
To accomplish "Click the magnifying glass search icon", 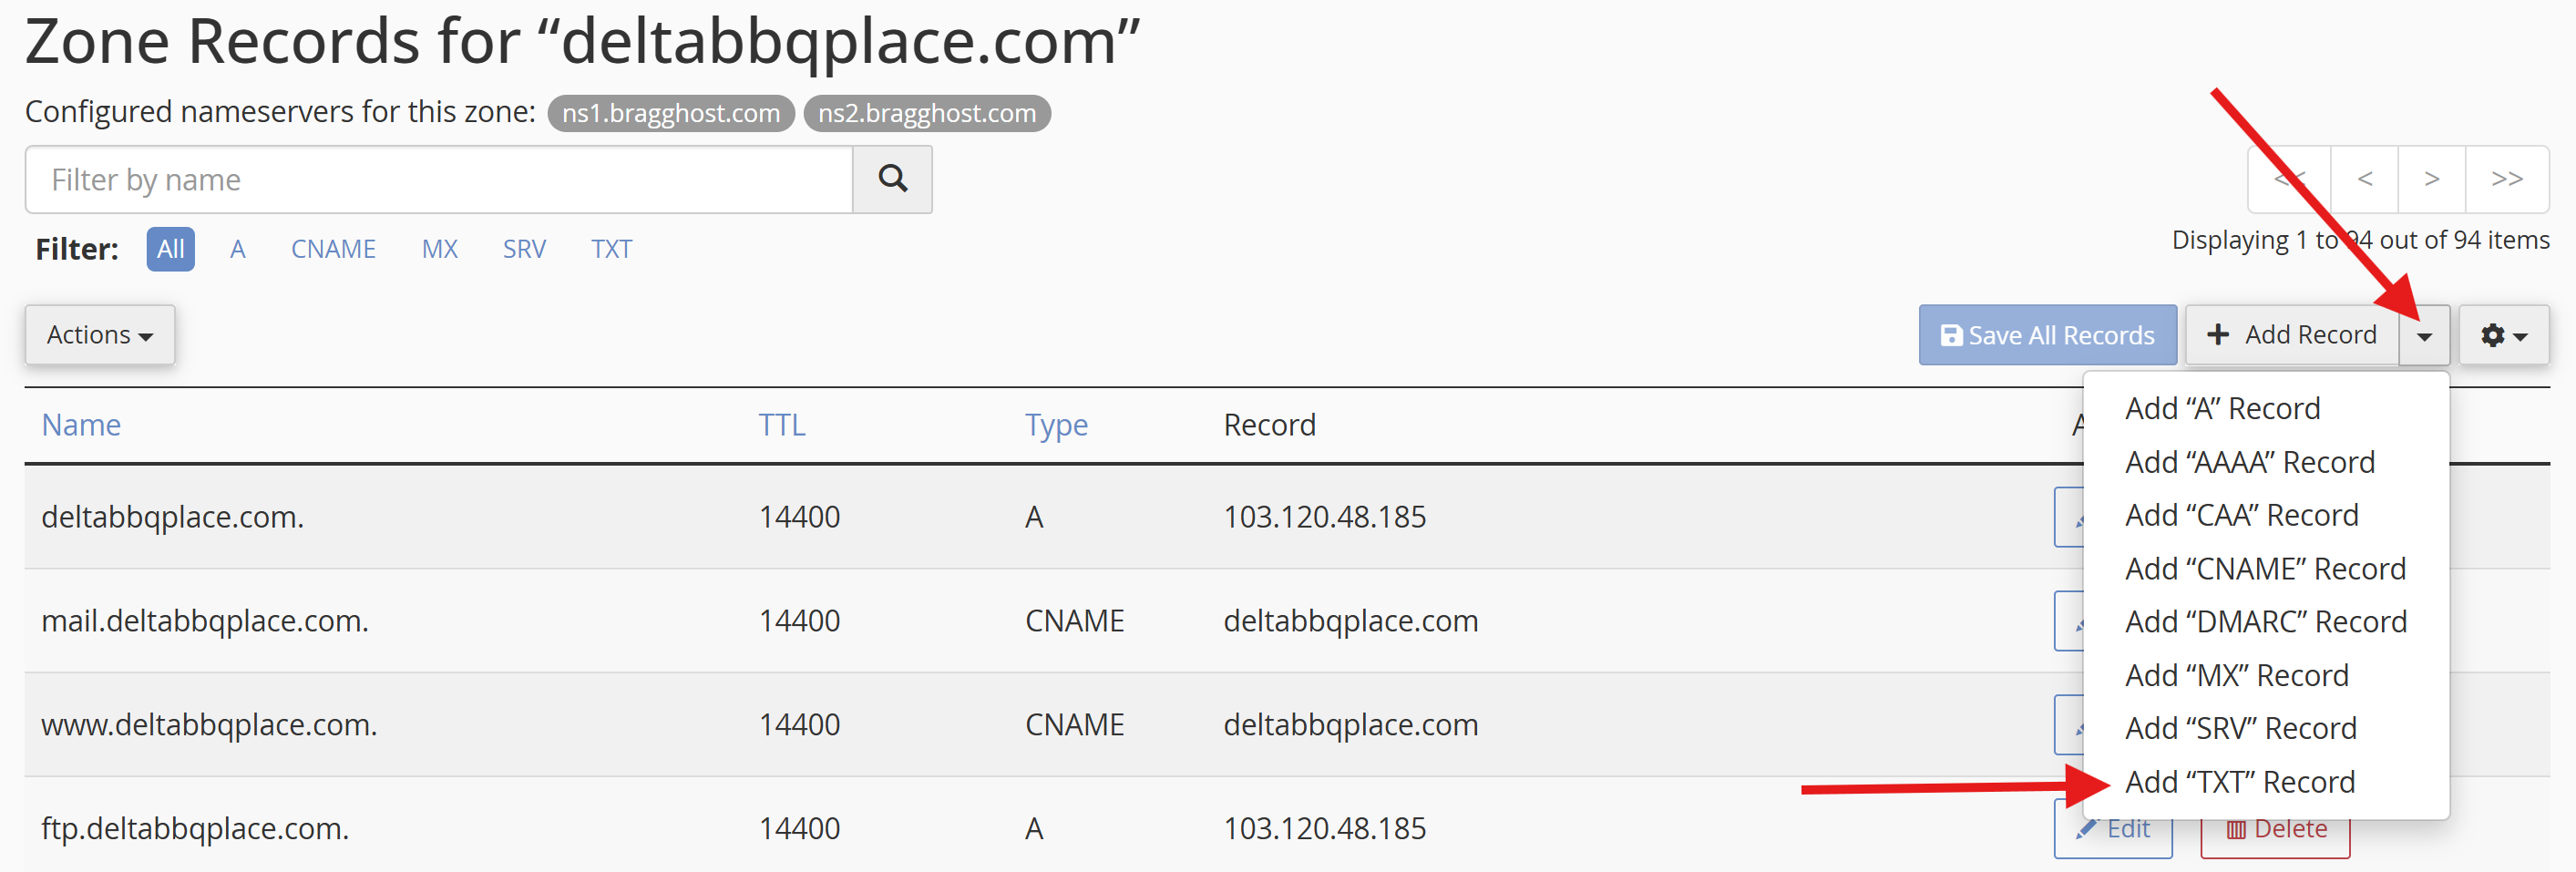I will tap(892, 180).
